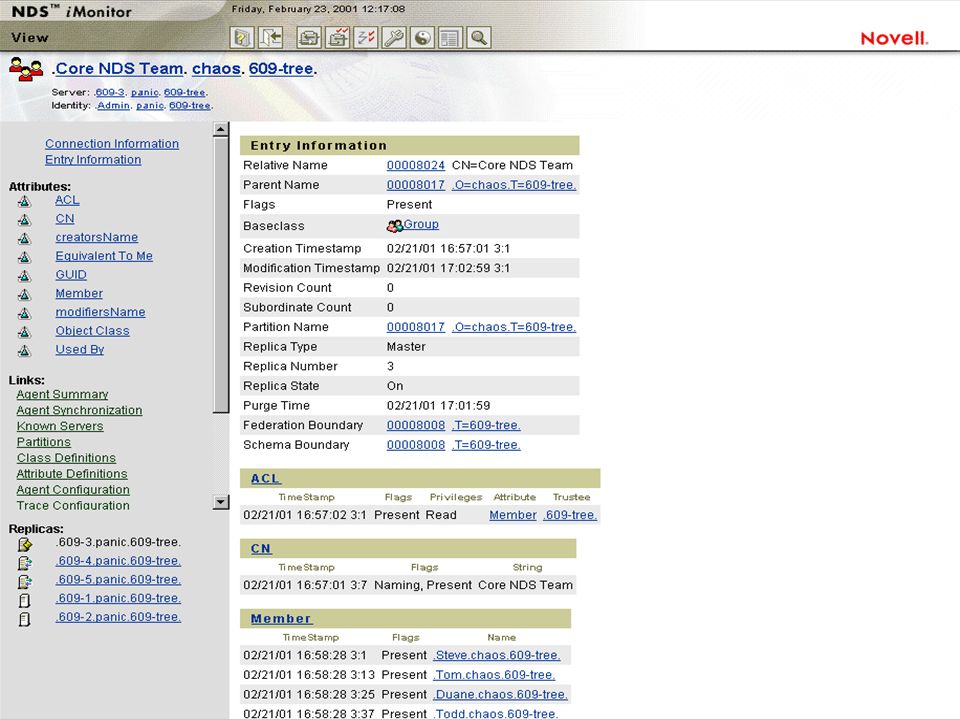Open the Help icon with question mark
The image size is (960, 720).
coord(242,38)
